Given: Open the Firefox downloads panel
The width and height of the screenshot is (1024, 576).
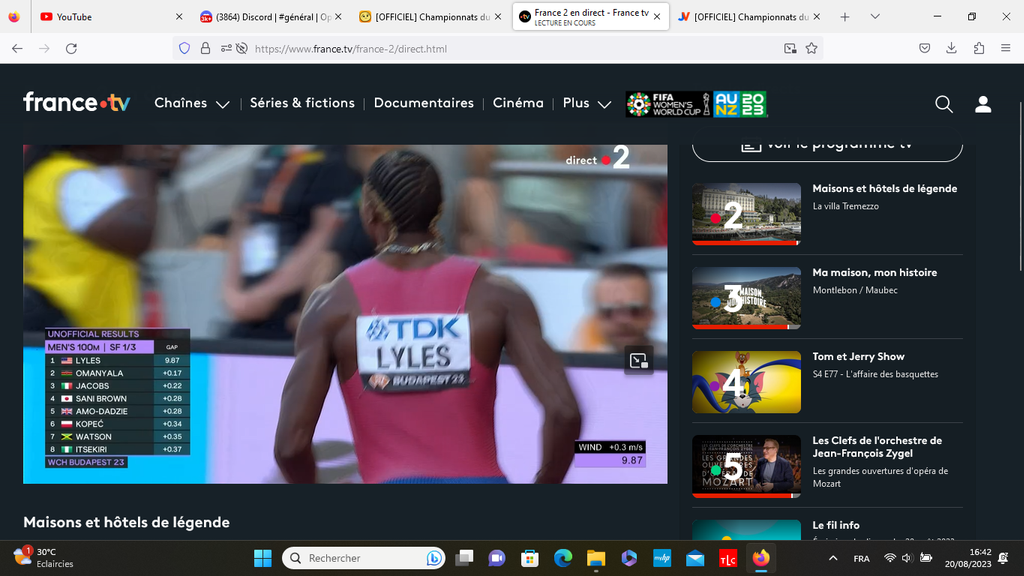Looking at the screenshot, I should tap(952, 48).
